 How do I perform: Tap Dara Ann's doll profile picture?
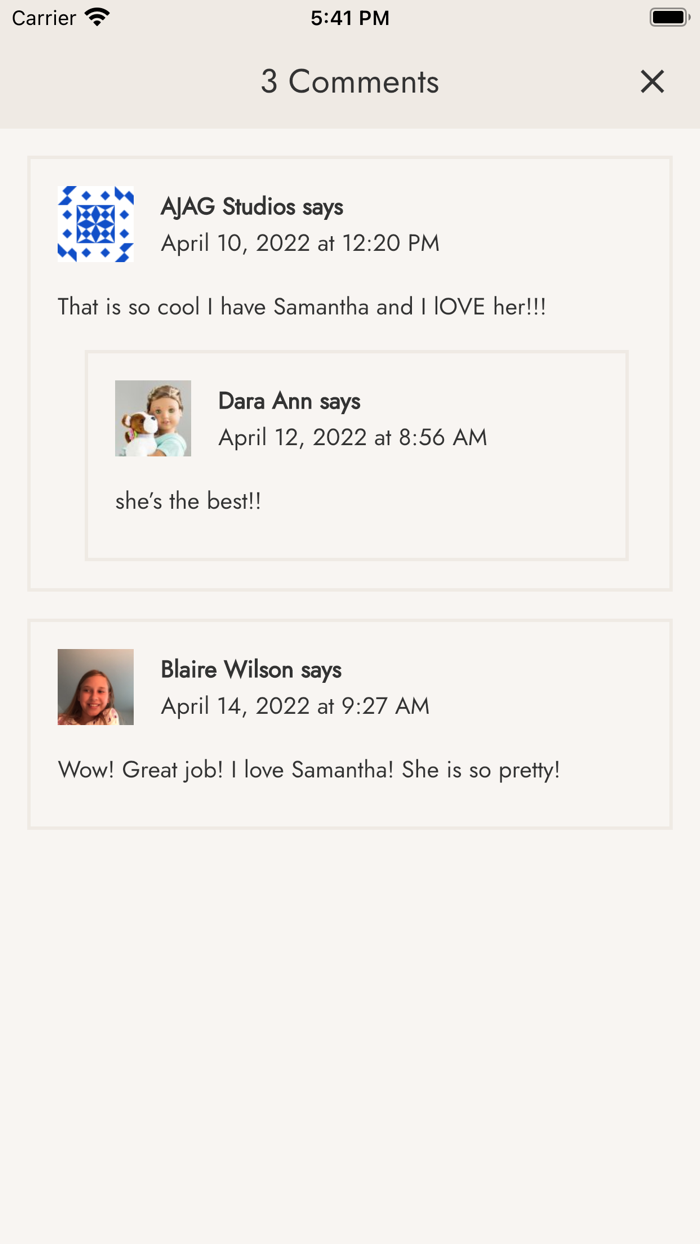[x=153, y=418]
